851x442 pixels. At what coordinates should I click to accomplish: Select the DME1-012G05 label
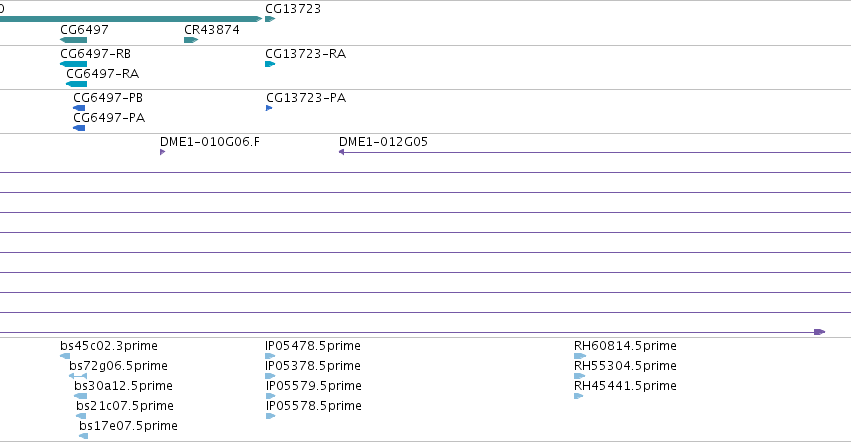click(383, 141)
